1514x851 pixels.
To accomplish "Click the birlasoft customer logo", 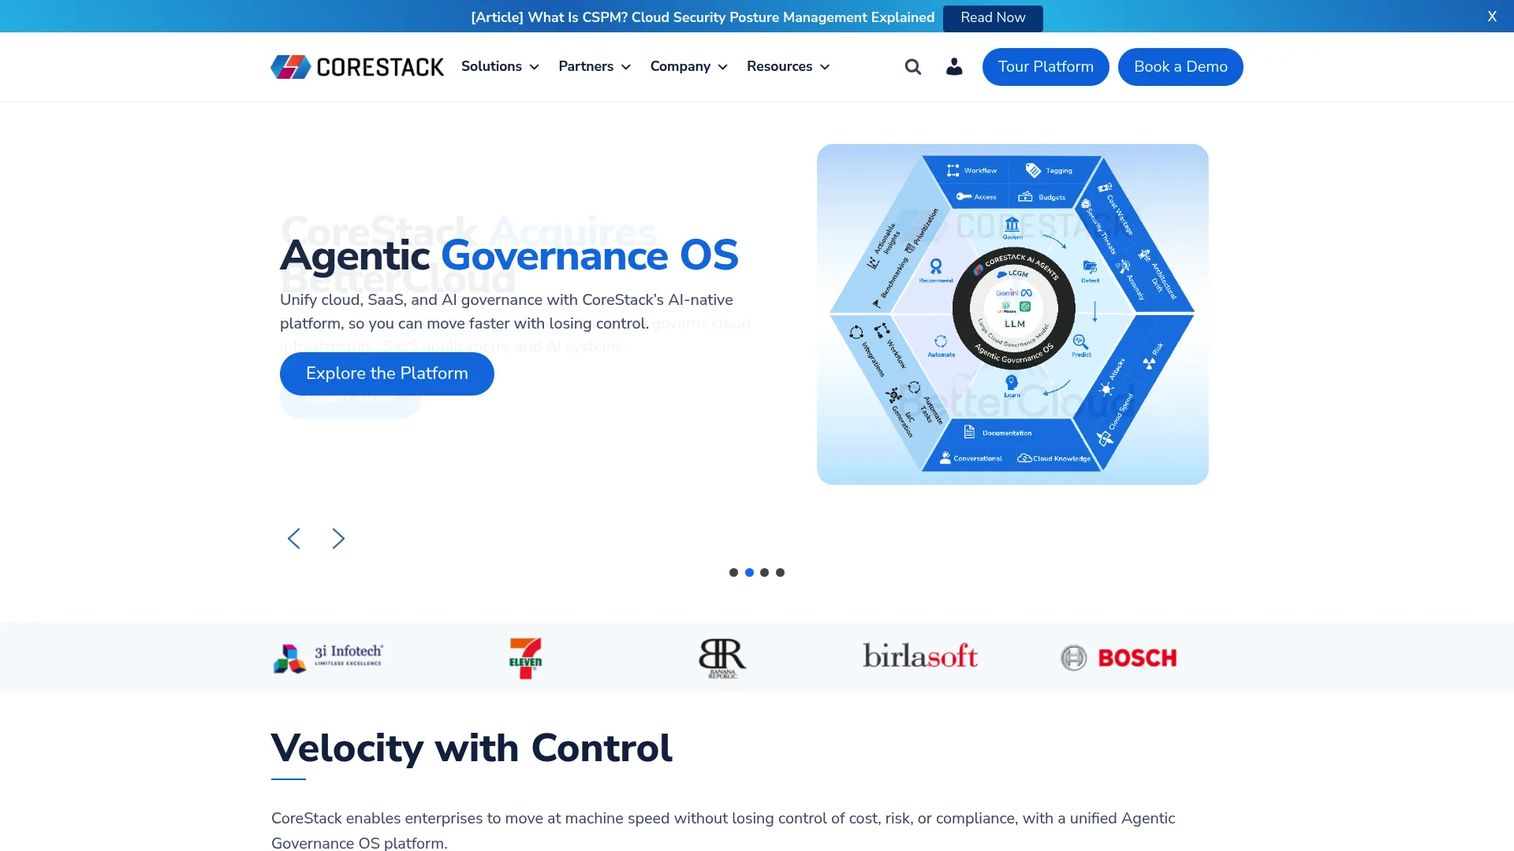I will coord(920,656).
